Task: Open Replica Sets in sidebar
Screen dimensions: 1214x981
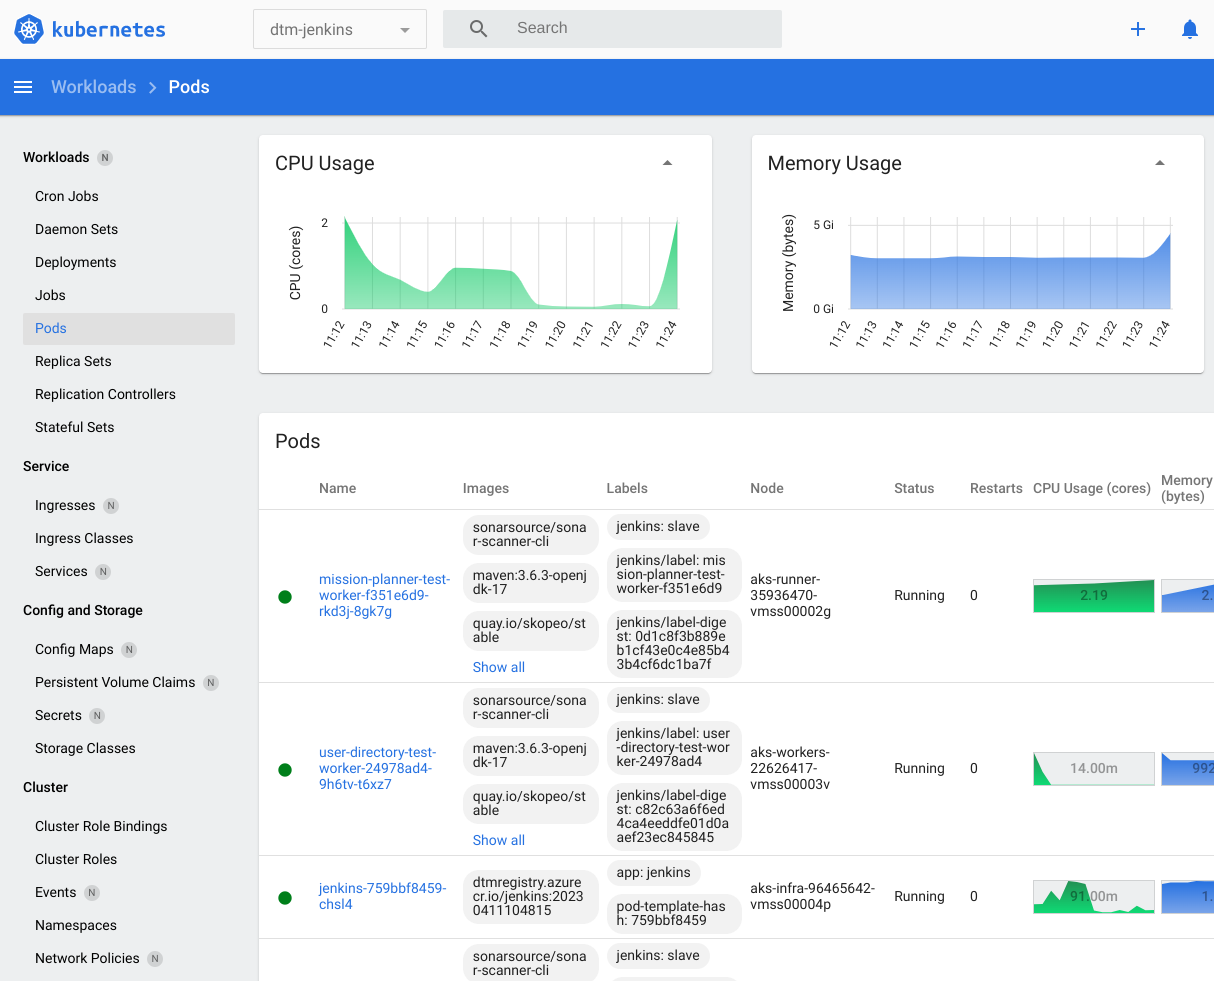Action: point(73,361)
